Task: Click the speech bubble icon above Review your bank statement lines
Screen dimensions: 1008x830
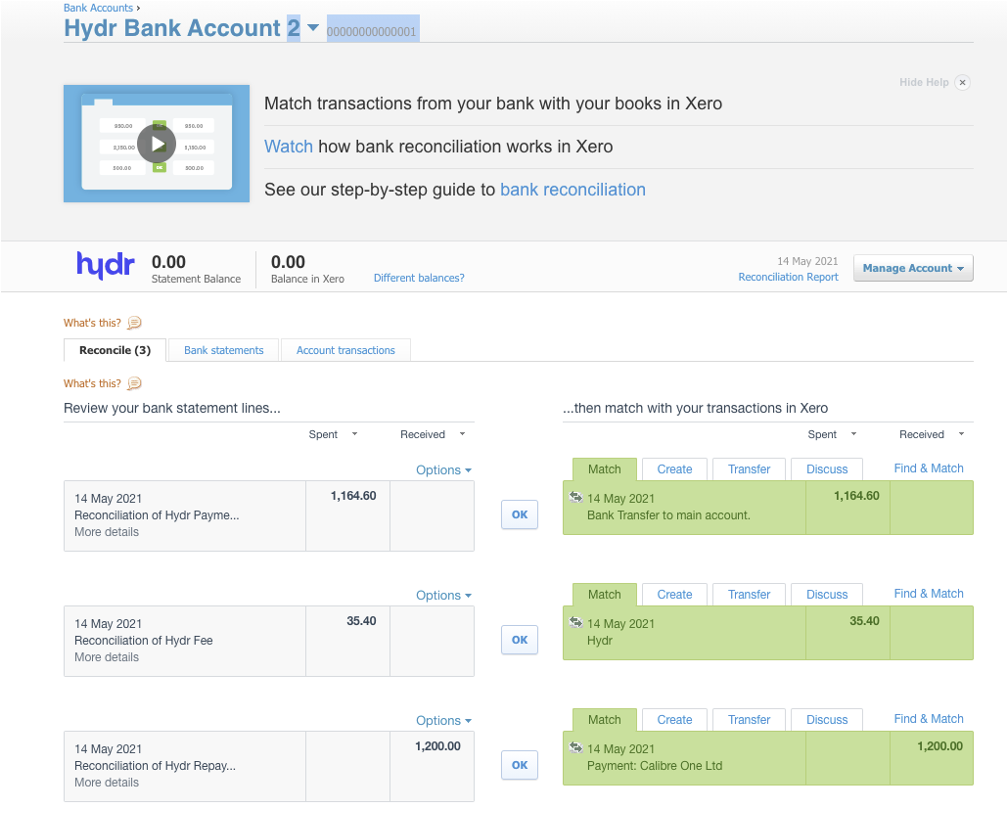Action: (x=134, y=383)
